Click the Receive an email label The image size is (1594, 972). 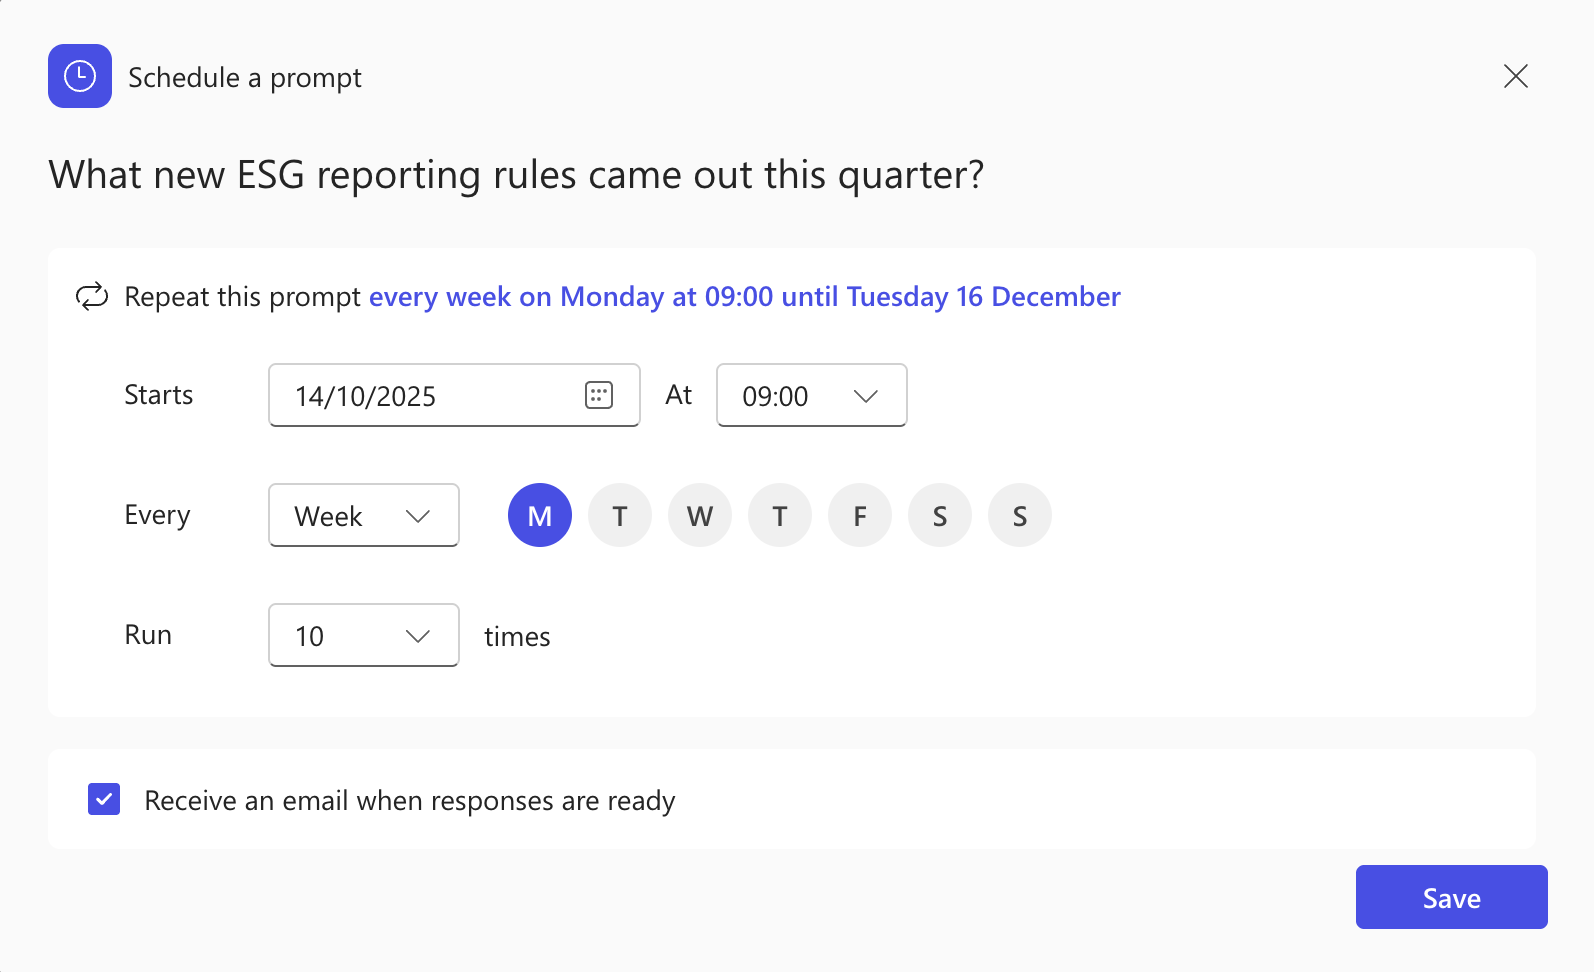pos(410,800)
